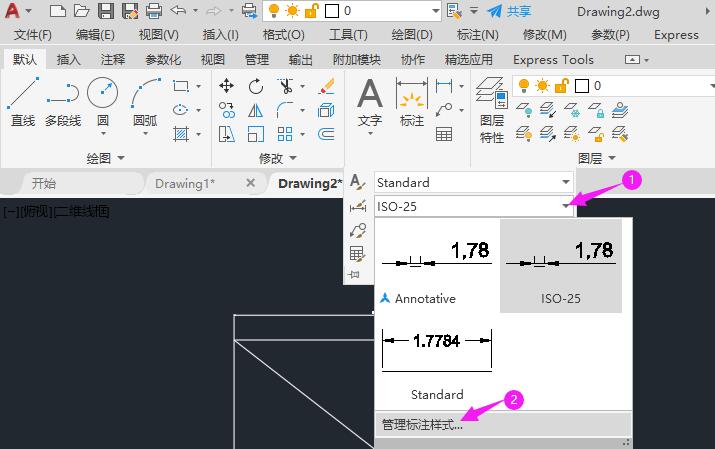This screenshot has width=715, height=449.
Task: Switch to Drawing1* document tab
Action: (x=185, y=184)
